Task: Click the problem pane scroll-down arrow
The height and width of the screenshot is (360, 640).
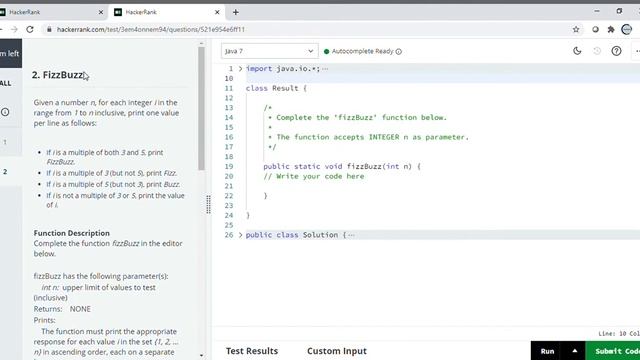Action: [201, 355]
